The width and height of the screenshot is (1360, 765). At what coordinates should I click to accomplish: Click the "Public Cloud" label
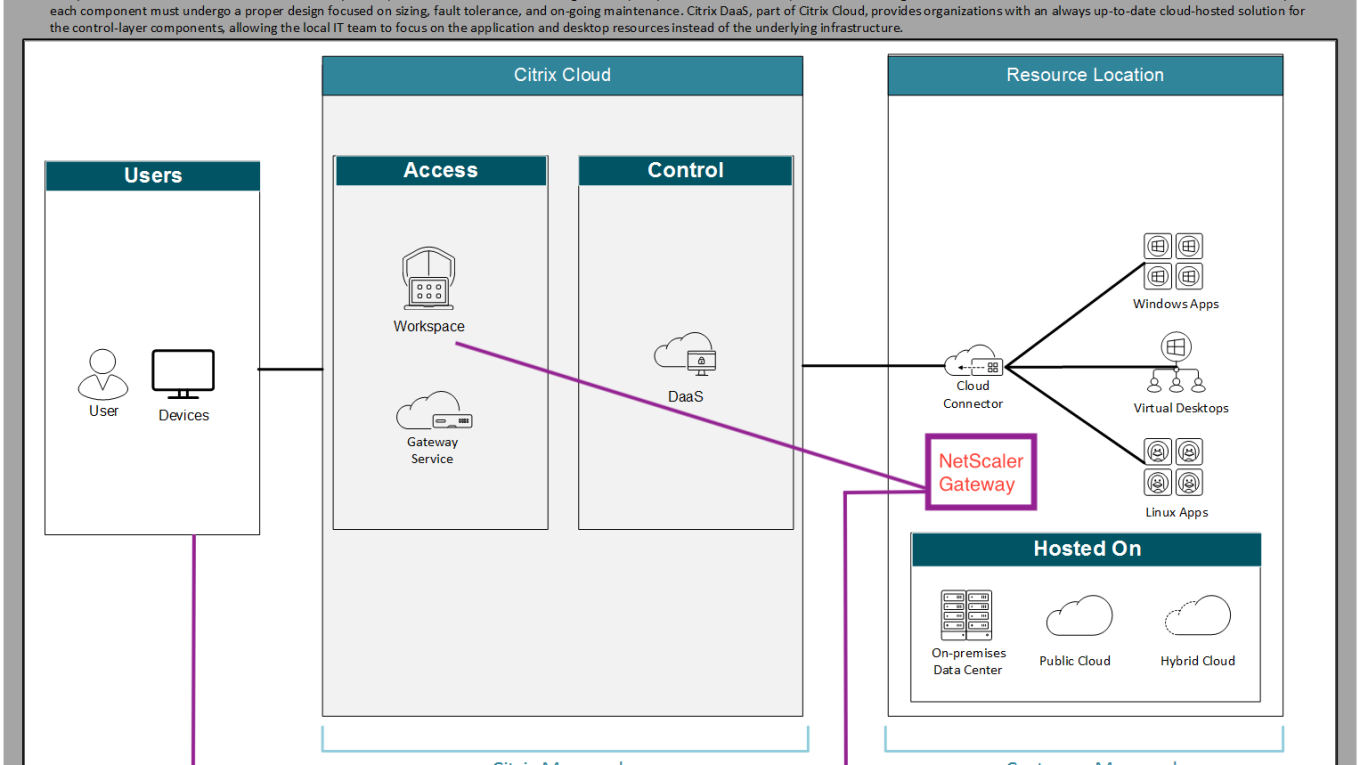1075,661
